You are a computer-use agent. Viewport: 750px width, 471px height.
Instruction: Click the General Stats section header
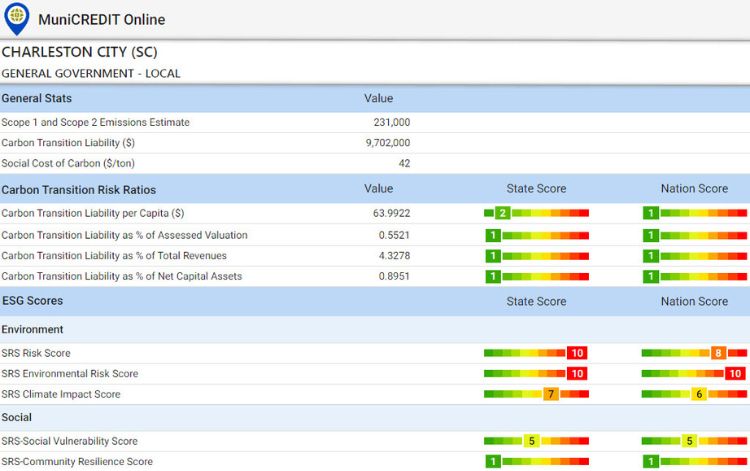click(36, 98)
